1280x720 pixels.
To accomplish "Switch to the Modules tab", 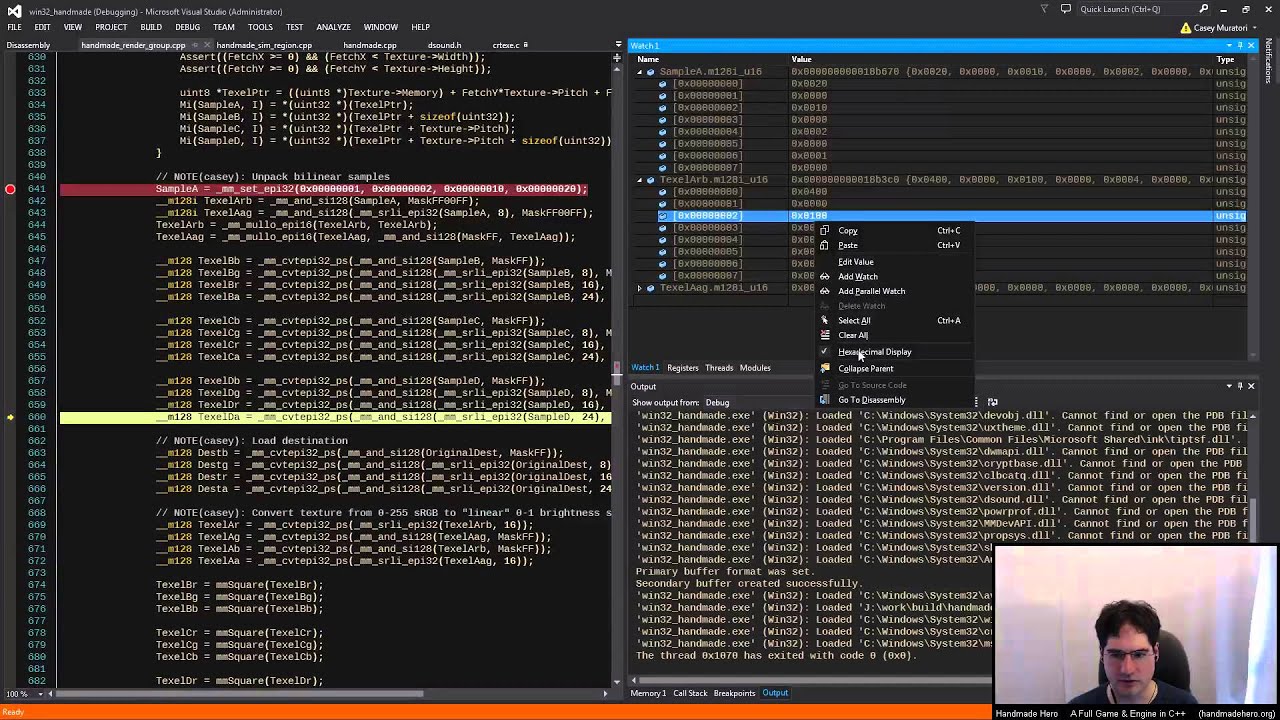I will point(755,368).
